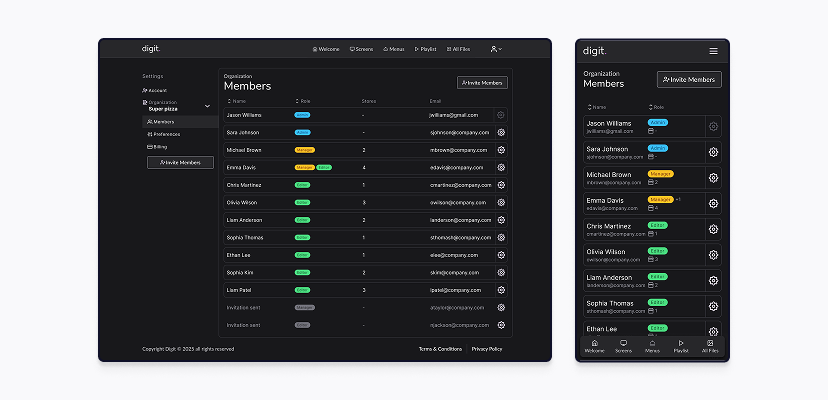828x400 pixels.
Task: Open hamburger menu in mobile header
Action: pyautogui.click(x=713, y=51)
